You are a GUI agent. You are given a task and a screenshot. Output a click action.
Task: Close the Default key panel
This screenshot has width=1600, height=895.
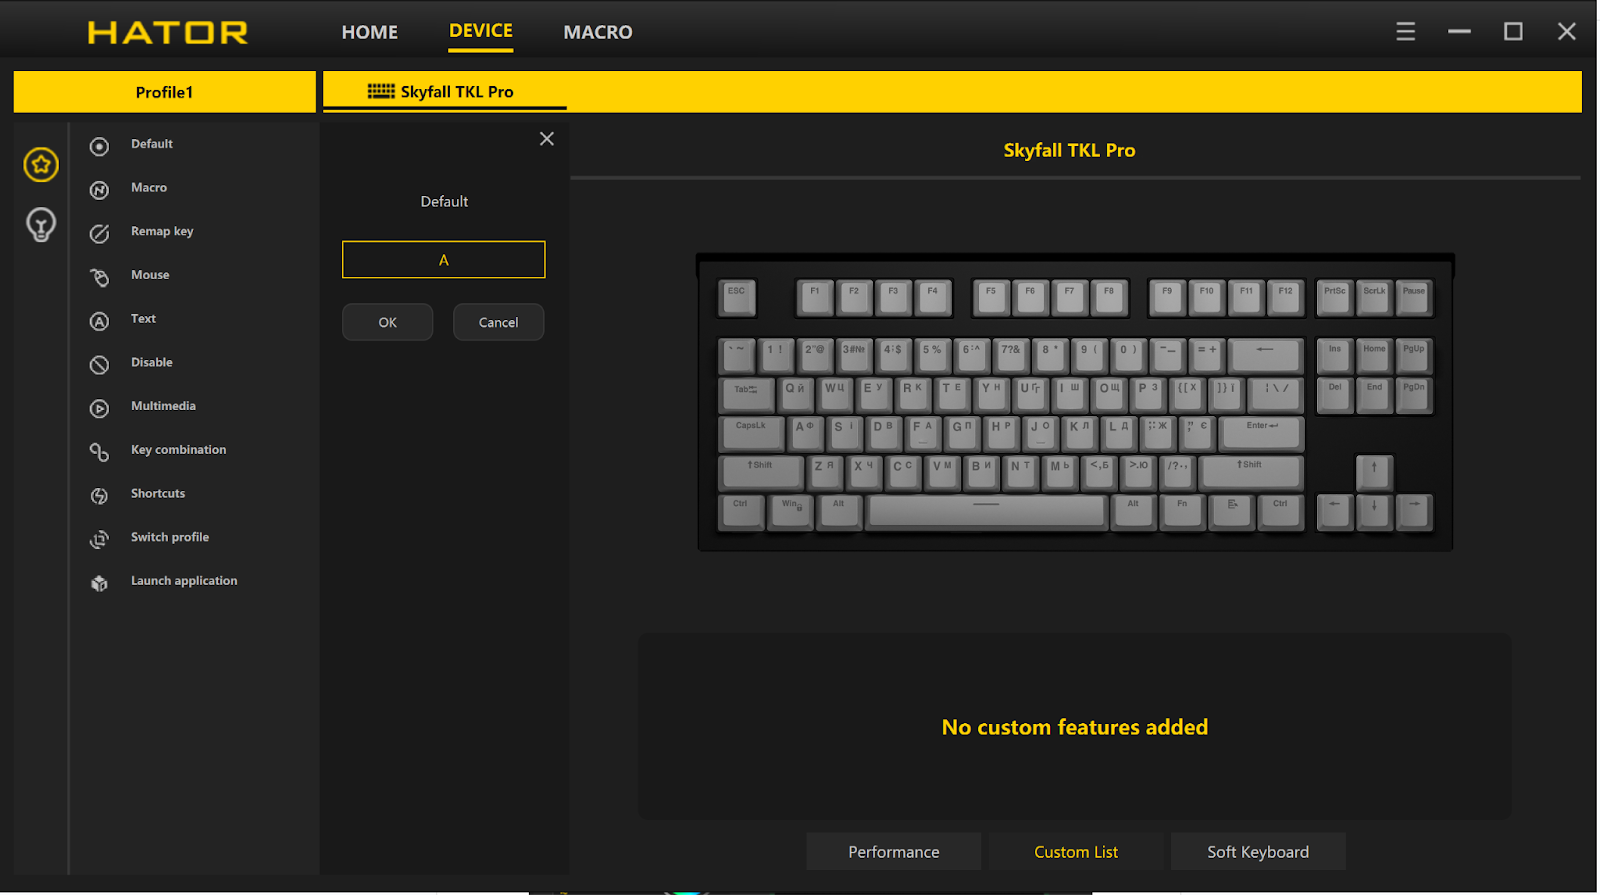547,139
